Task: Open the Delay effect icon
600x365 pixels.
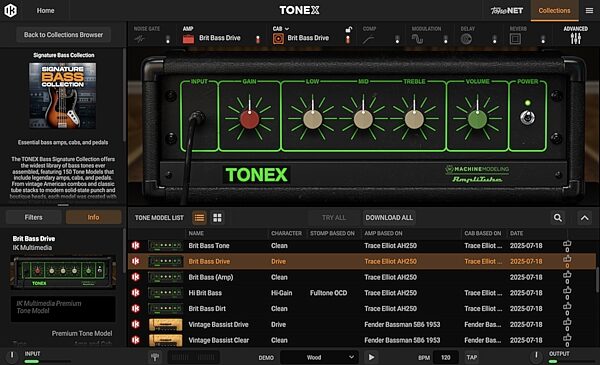Action: click(x=466, y=39)
